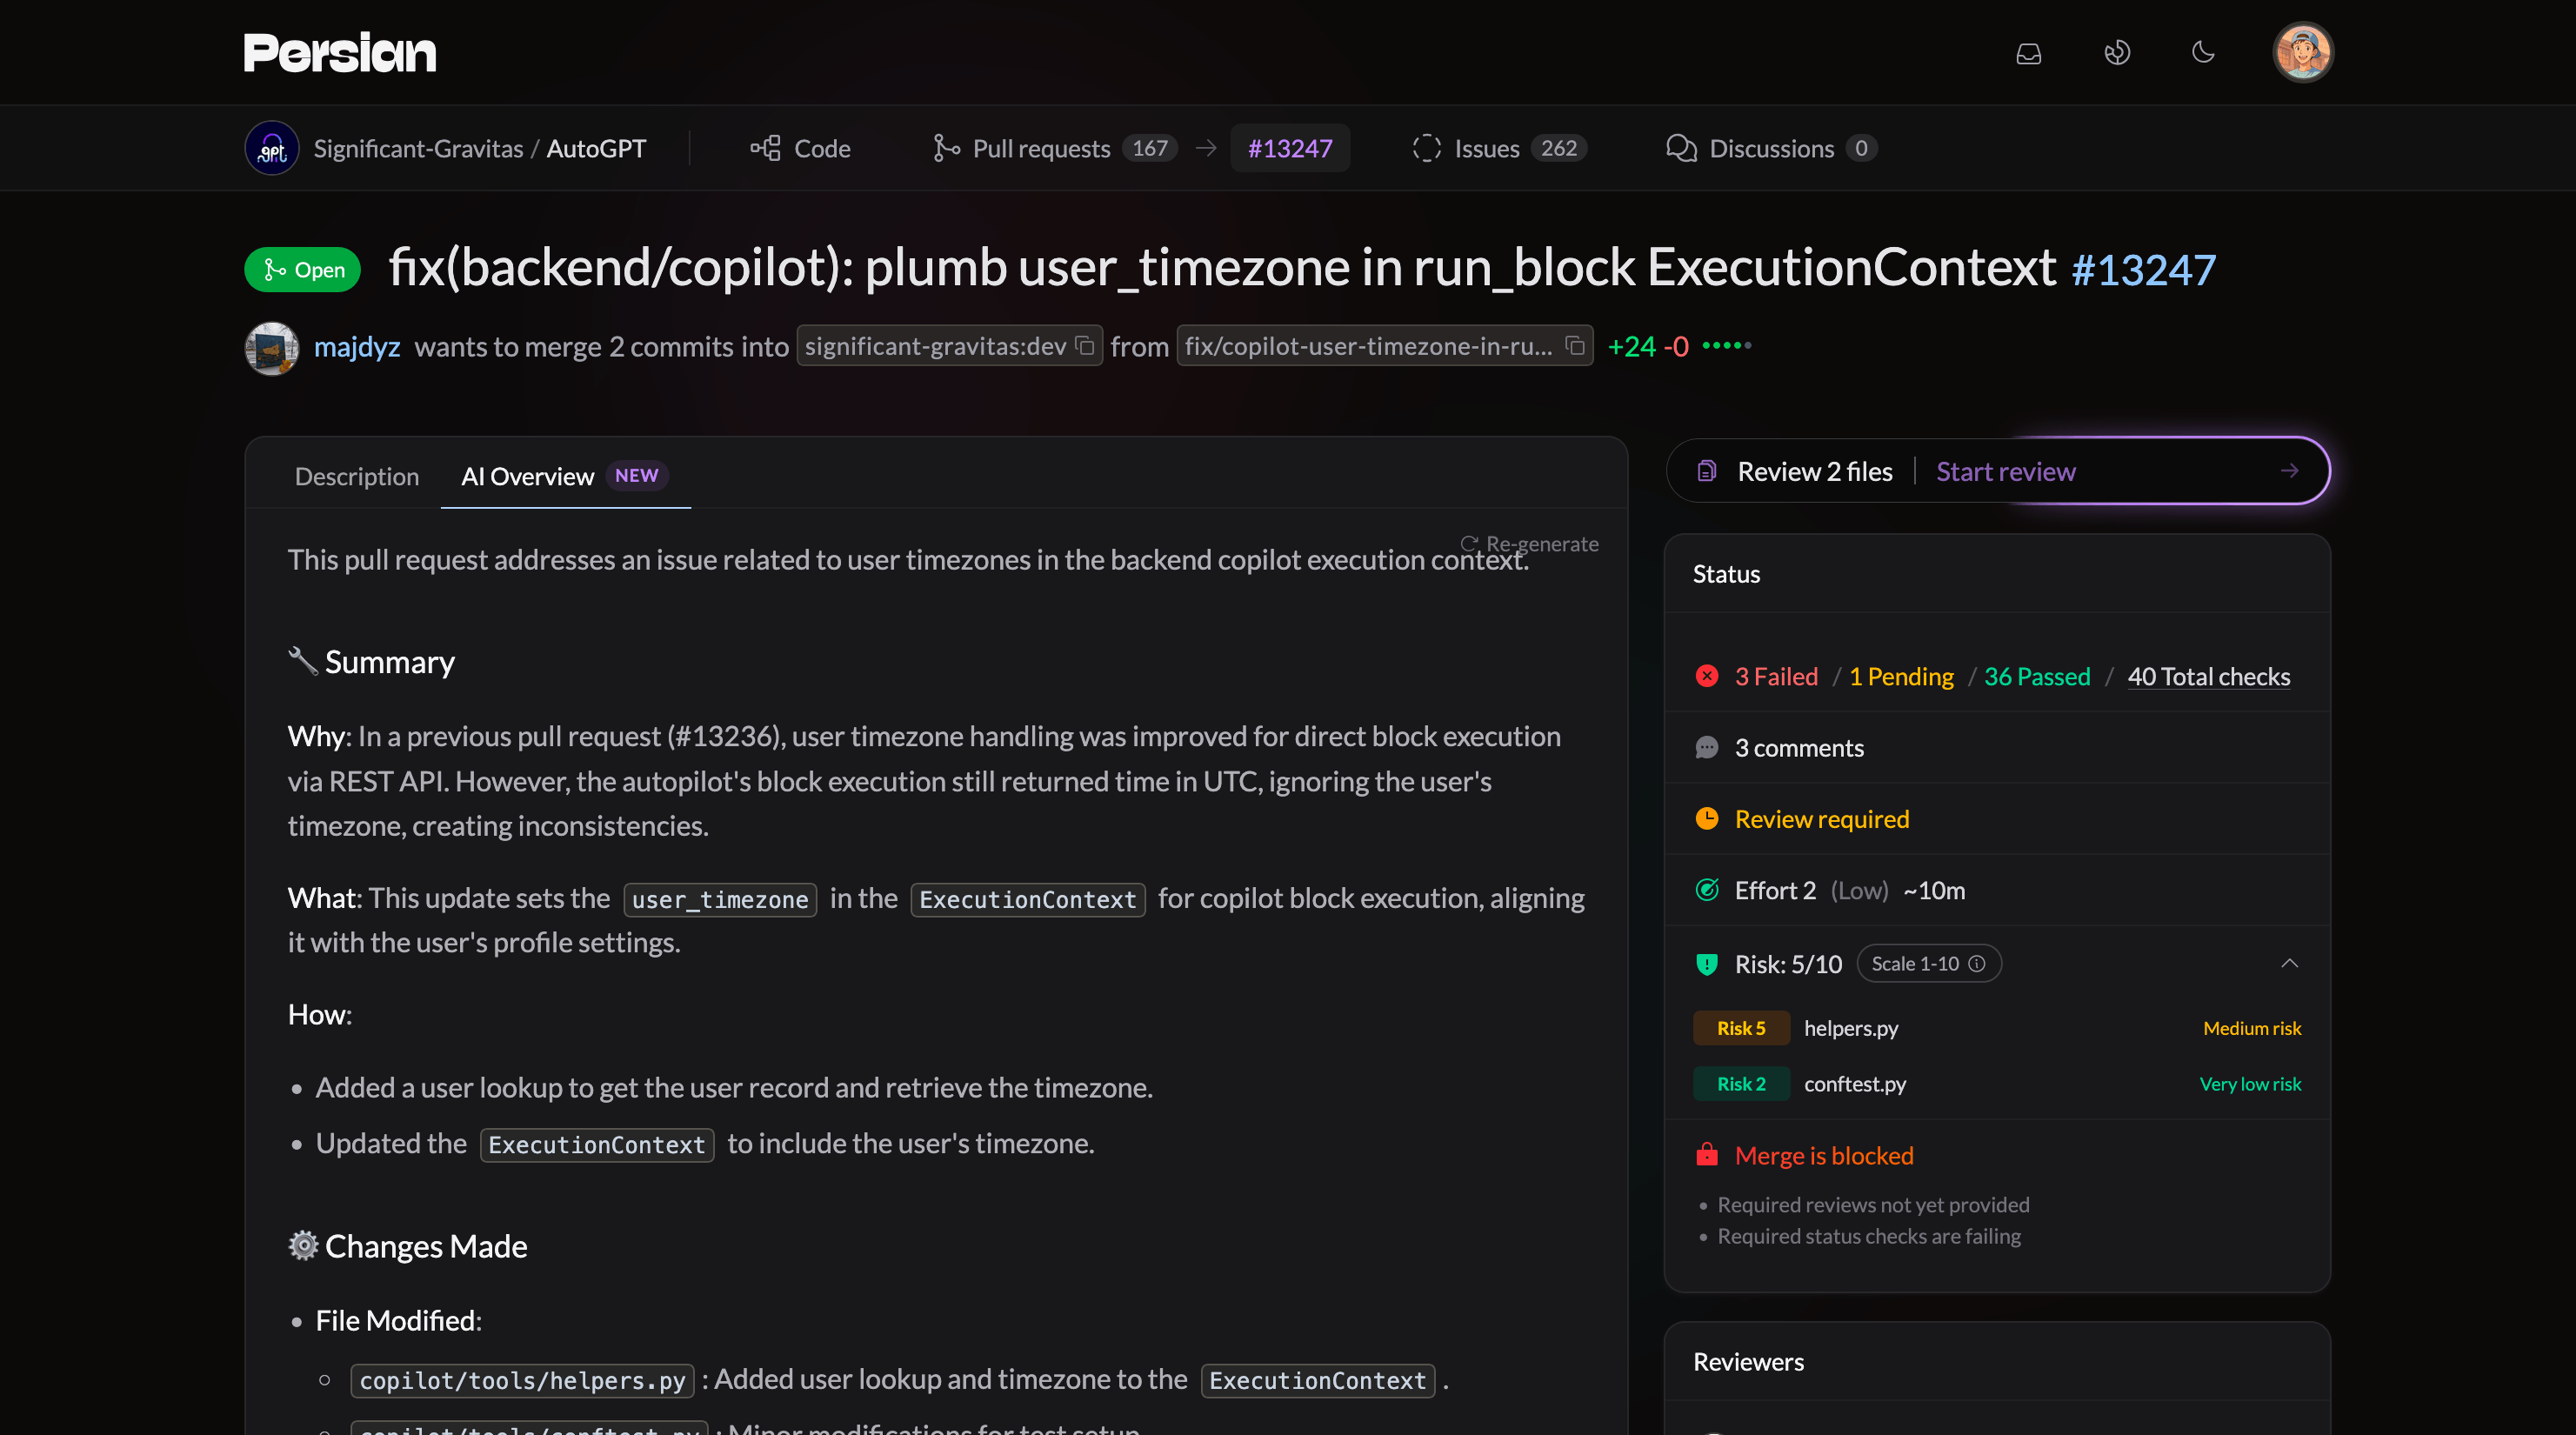Click the Changes Made gear icon
Screen dimensions: 2576x1435
click(303, 1245)
